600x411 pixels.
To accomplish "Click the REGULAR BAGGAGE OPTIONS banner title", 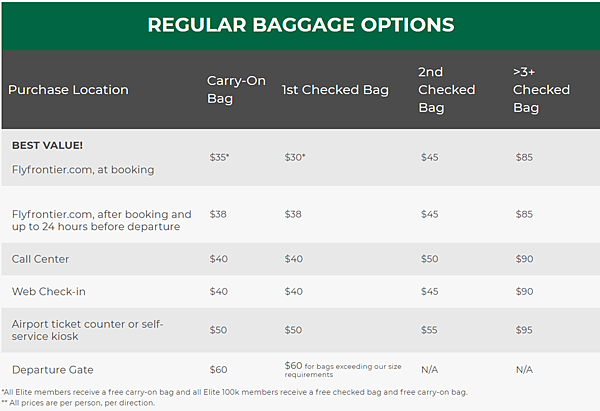I will (301, 25).
